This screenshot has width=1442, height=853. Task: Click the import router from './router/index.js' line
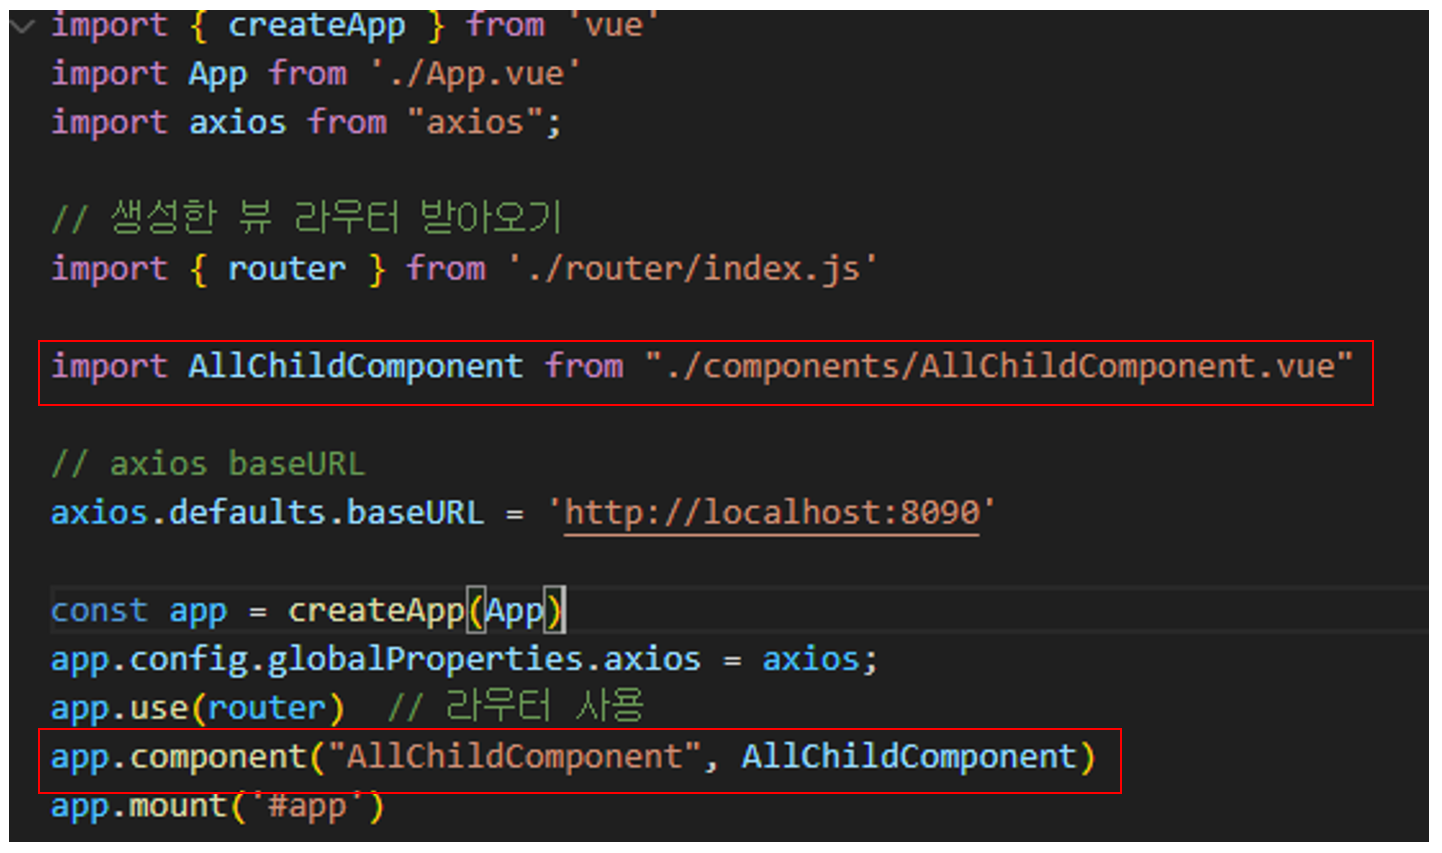(463, 269)
